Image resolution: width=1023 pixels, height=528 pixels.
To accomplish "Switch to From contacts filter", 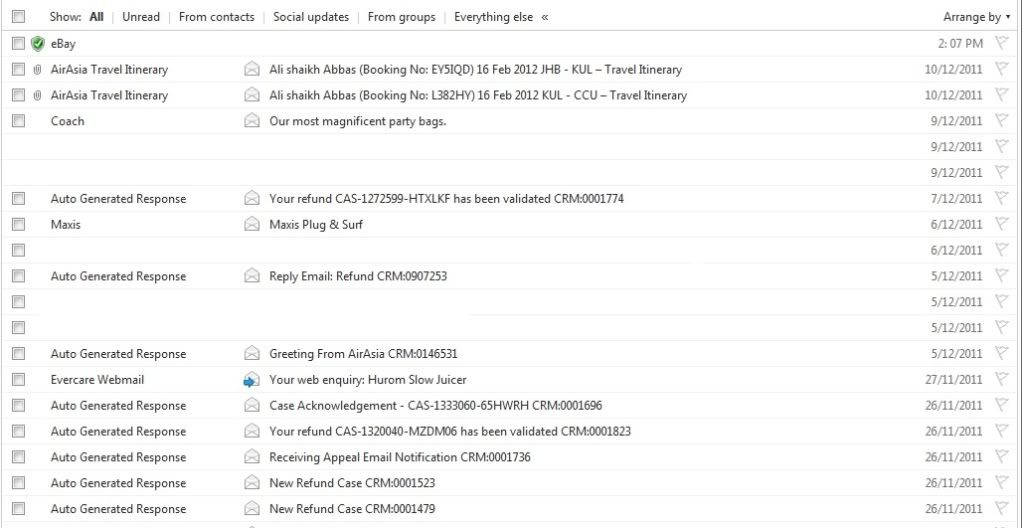I will tap(216, 17).
